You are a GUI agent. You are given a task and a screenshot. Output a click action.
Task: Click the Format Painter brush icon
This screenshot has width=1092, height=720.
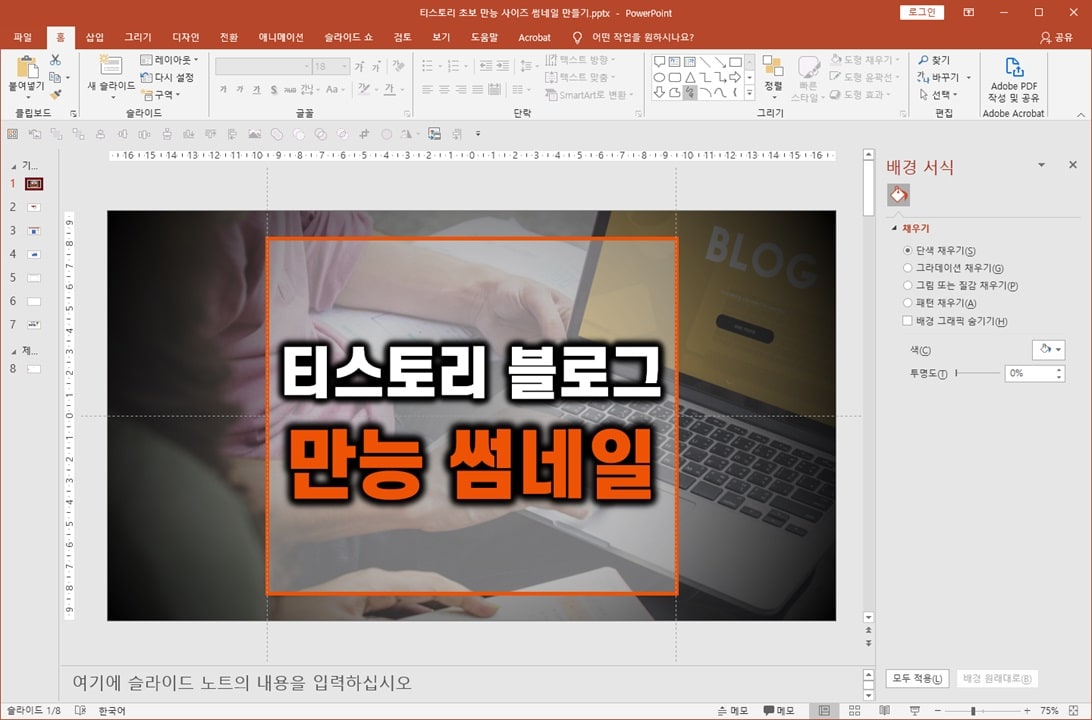coord(55,94)
